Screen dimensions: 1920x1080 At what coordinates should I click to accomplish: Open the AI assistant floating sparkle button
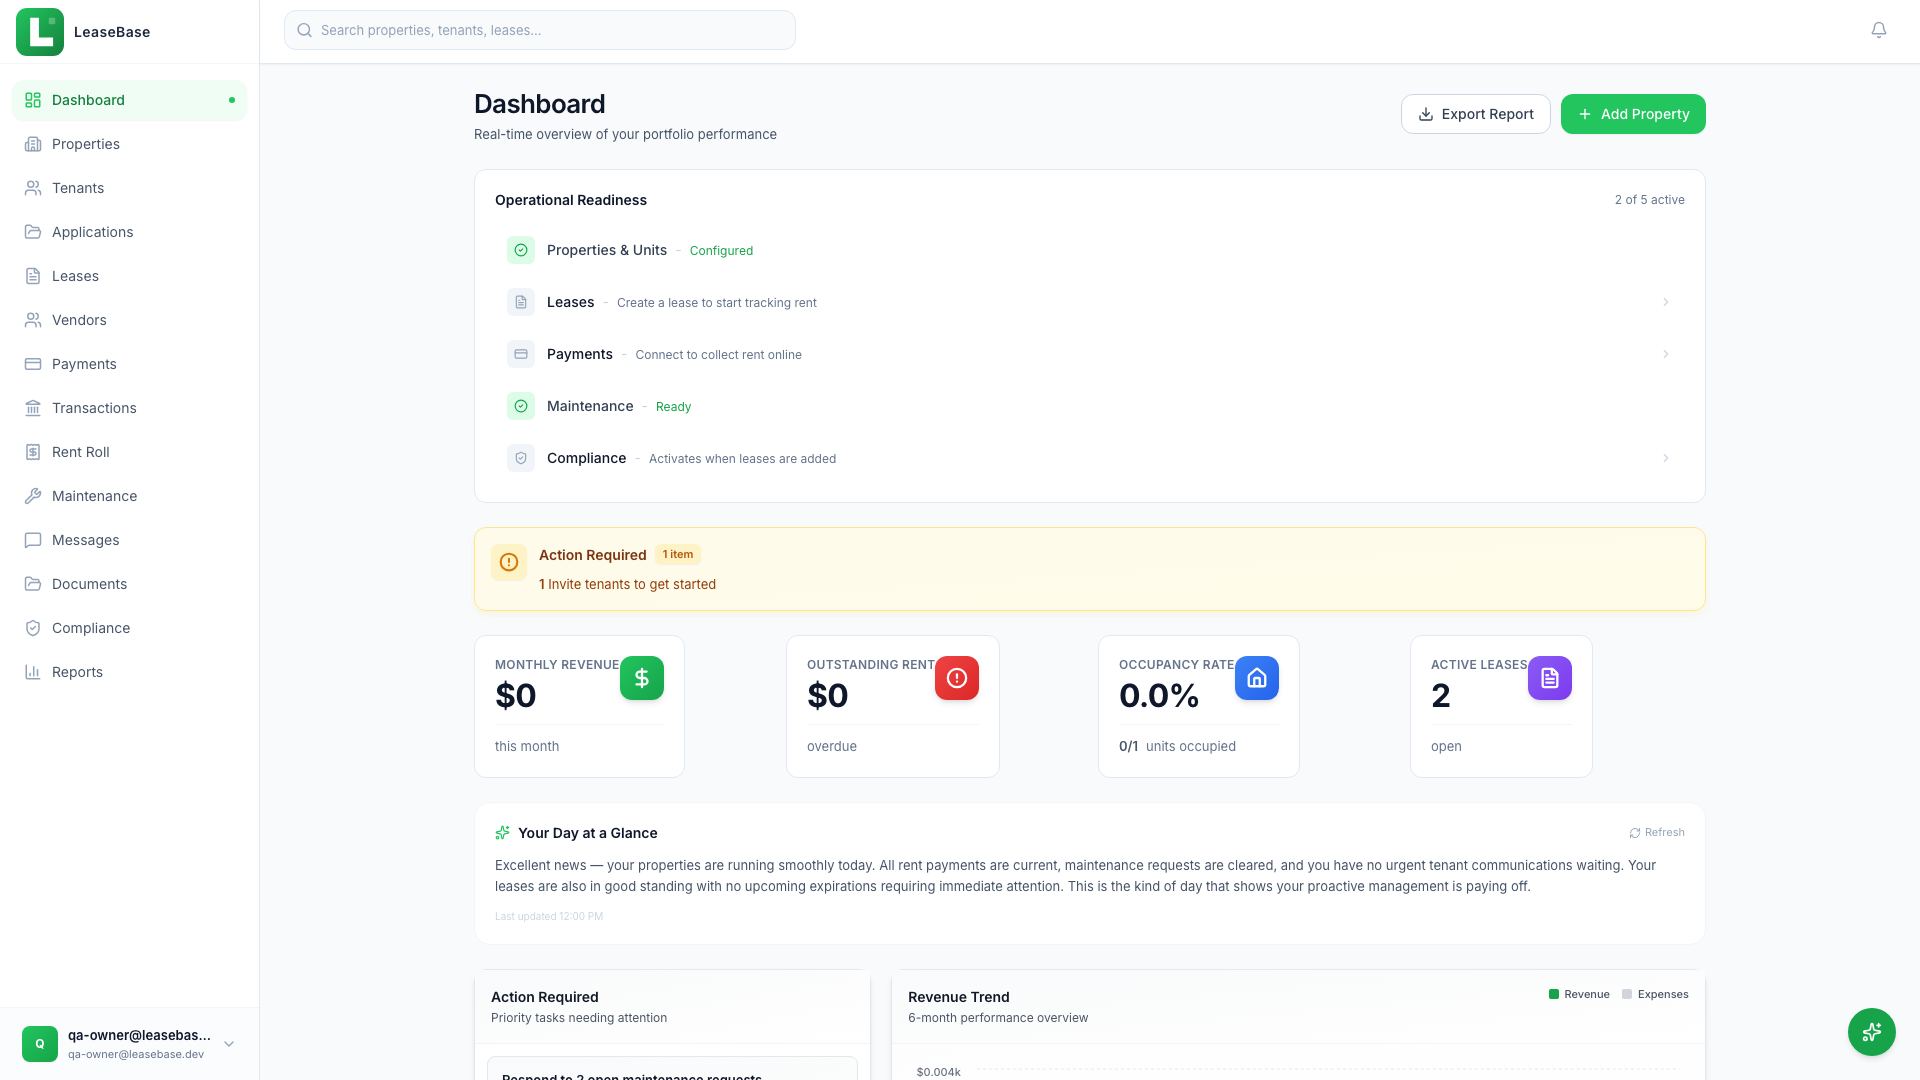1872,1032
